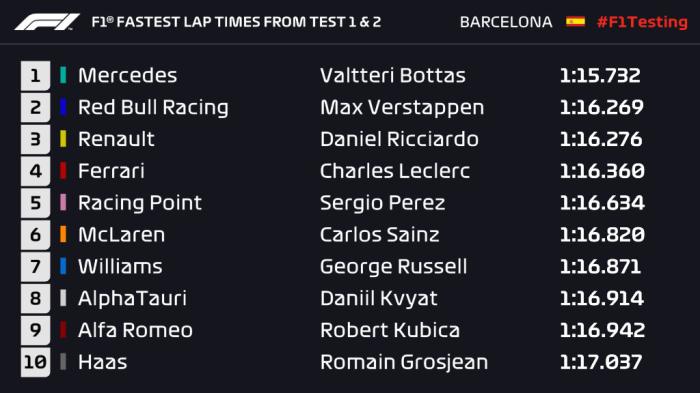The image size is (700, 393).
Task: Open the #F1Testing hashtag
Action: coord(642,21)
